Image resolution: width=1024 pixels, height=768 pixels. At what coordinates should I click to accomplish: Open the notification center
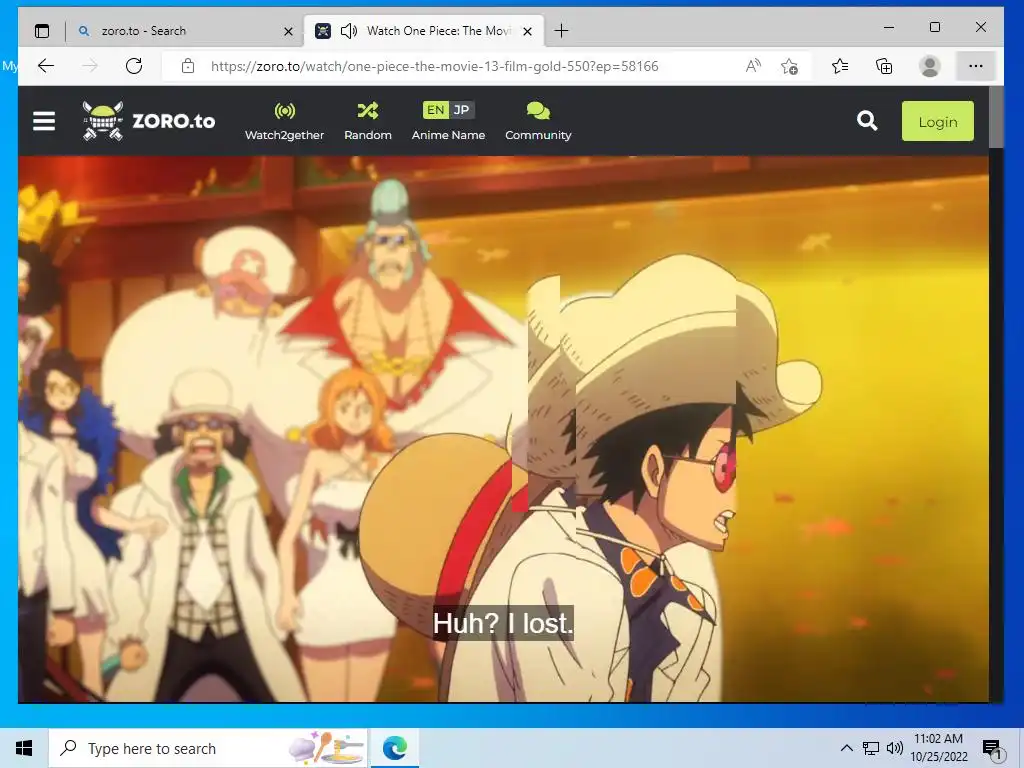991,748
